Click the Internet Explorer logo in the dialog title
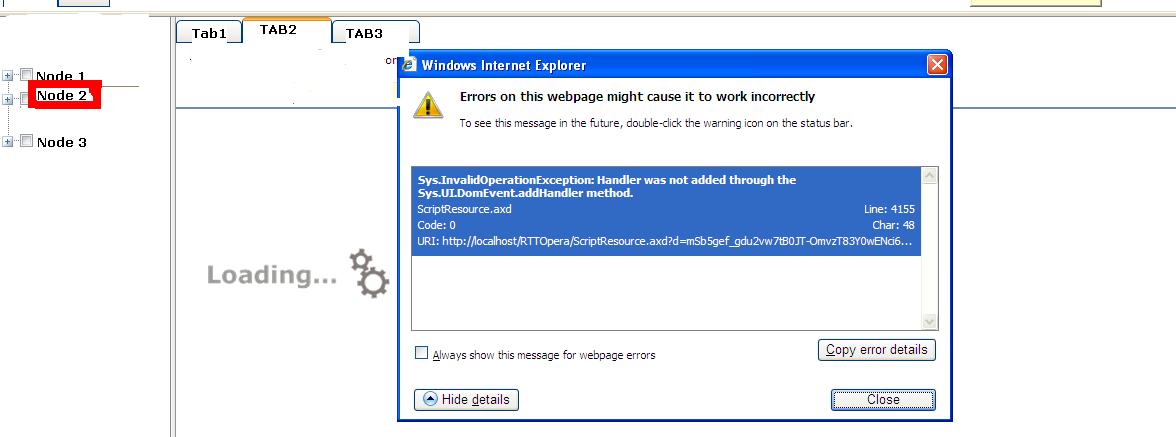 click(410, 65)
